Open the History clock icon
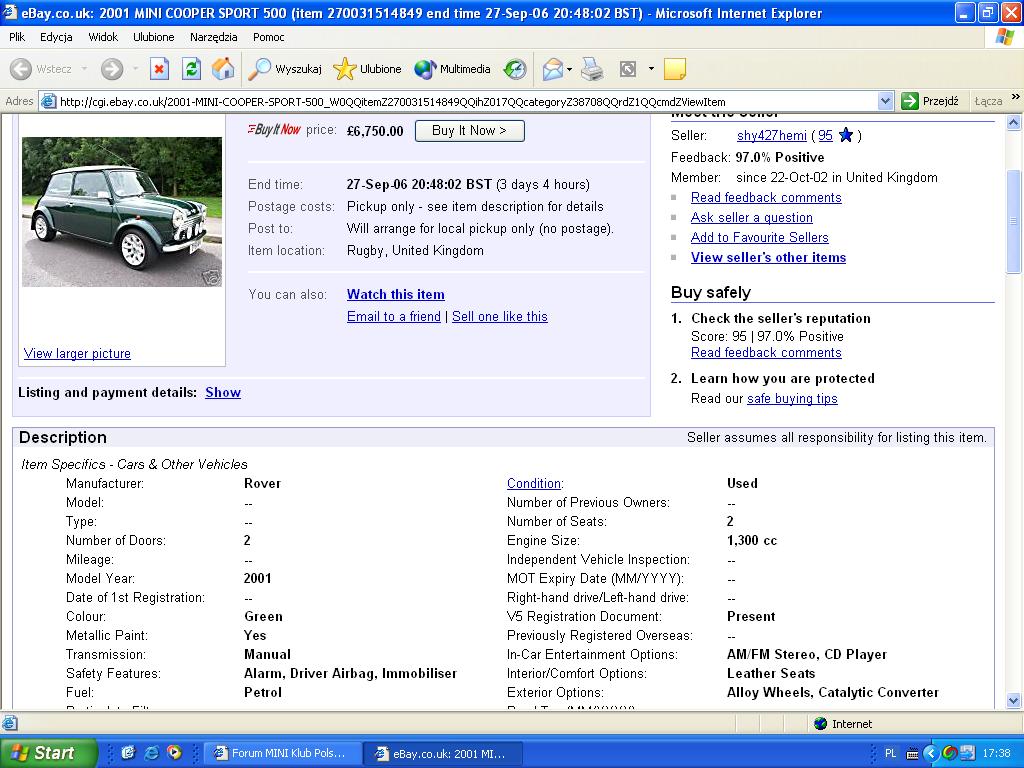 pos(515,69)
